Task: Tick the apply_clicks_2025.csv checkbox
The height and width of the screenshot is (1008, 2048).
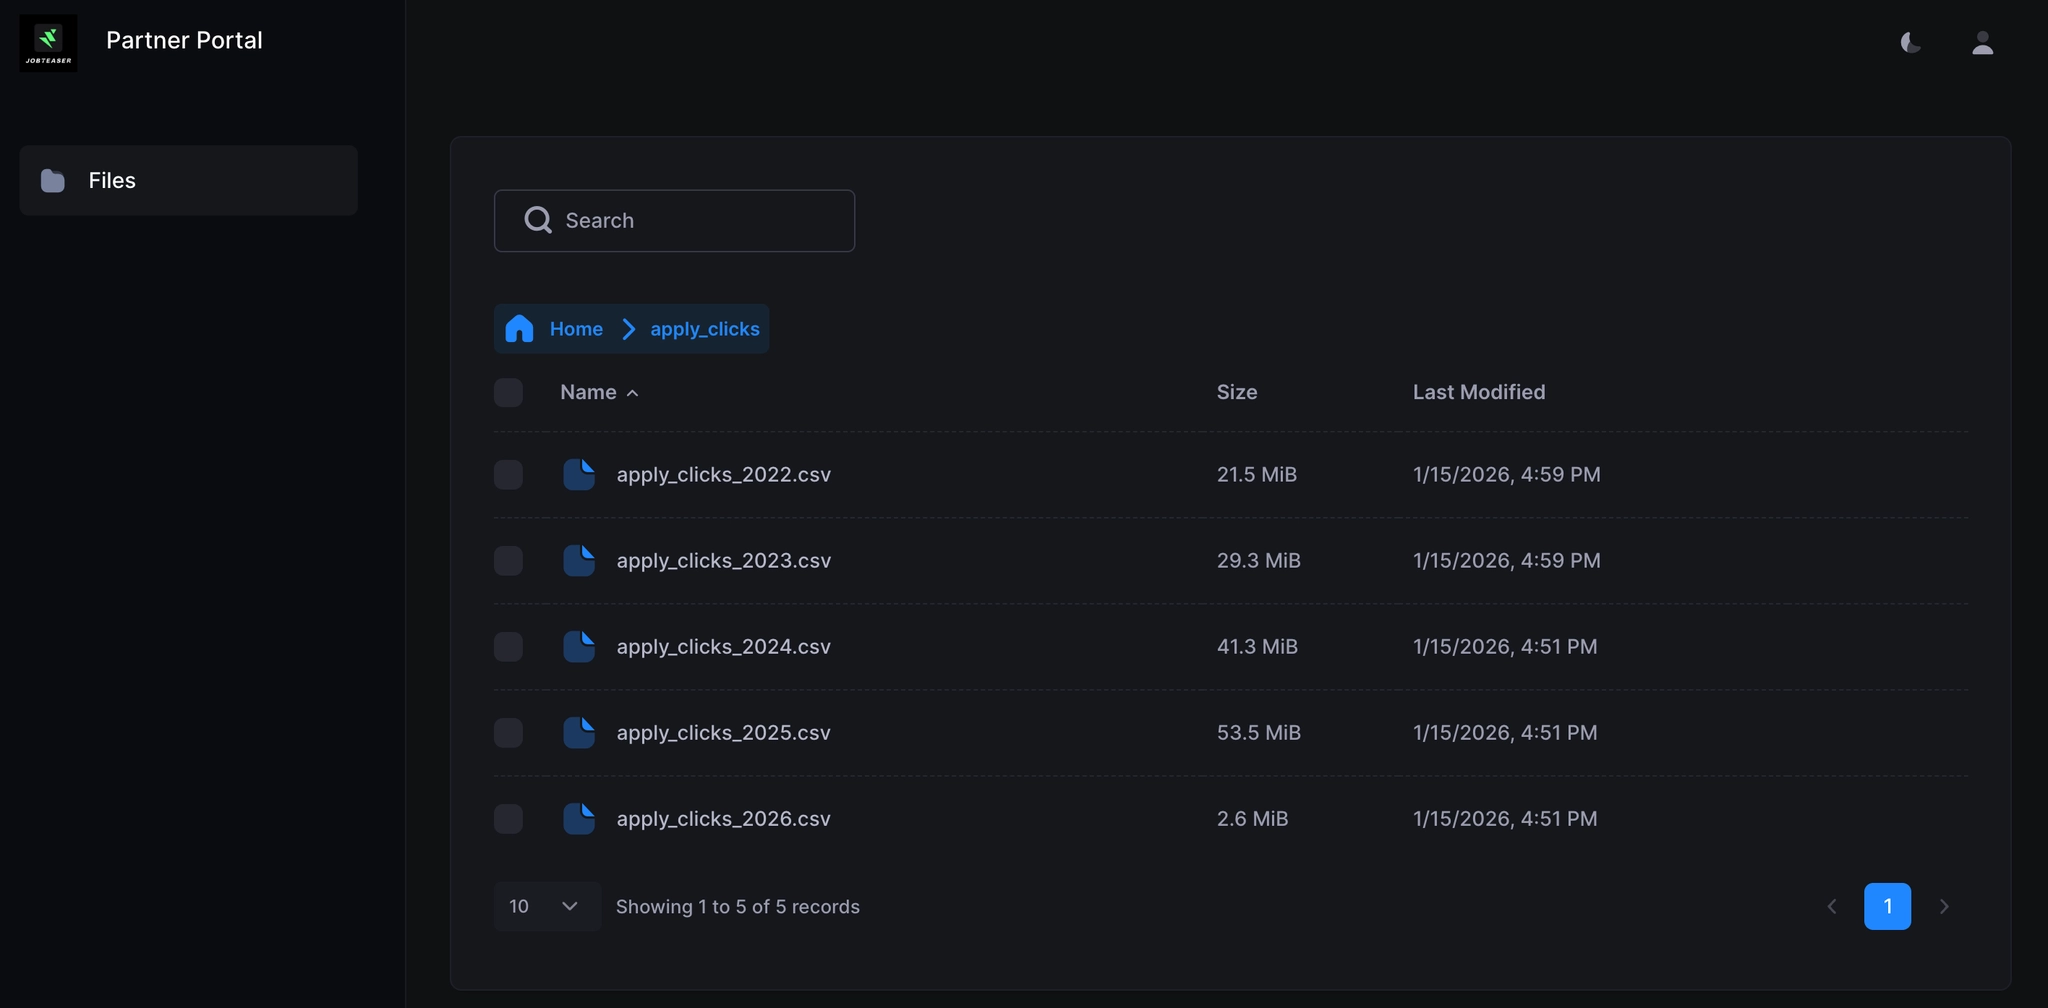Action: [x=508, y=732]
